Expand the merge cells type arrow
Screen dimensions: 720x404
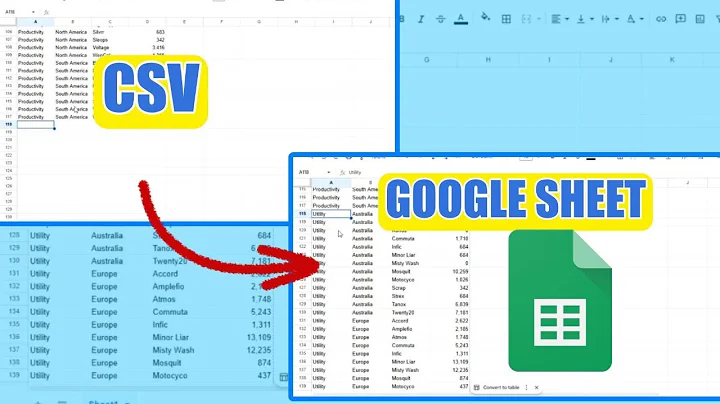pyautogui.click(x=539, y=19)
